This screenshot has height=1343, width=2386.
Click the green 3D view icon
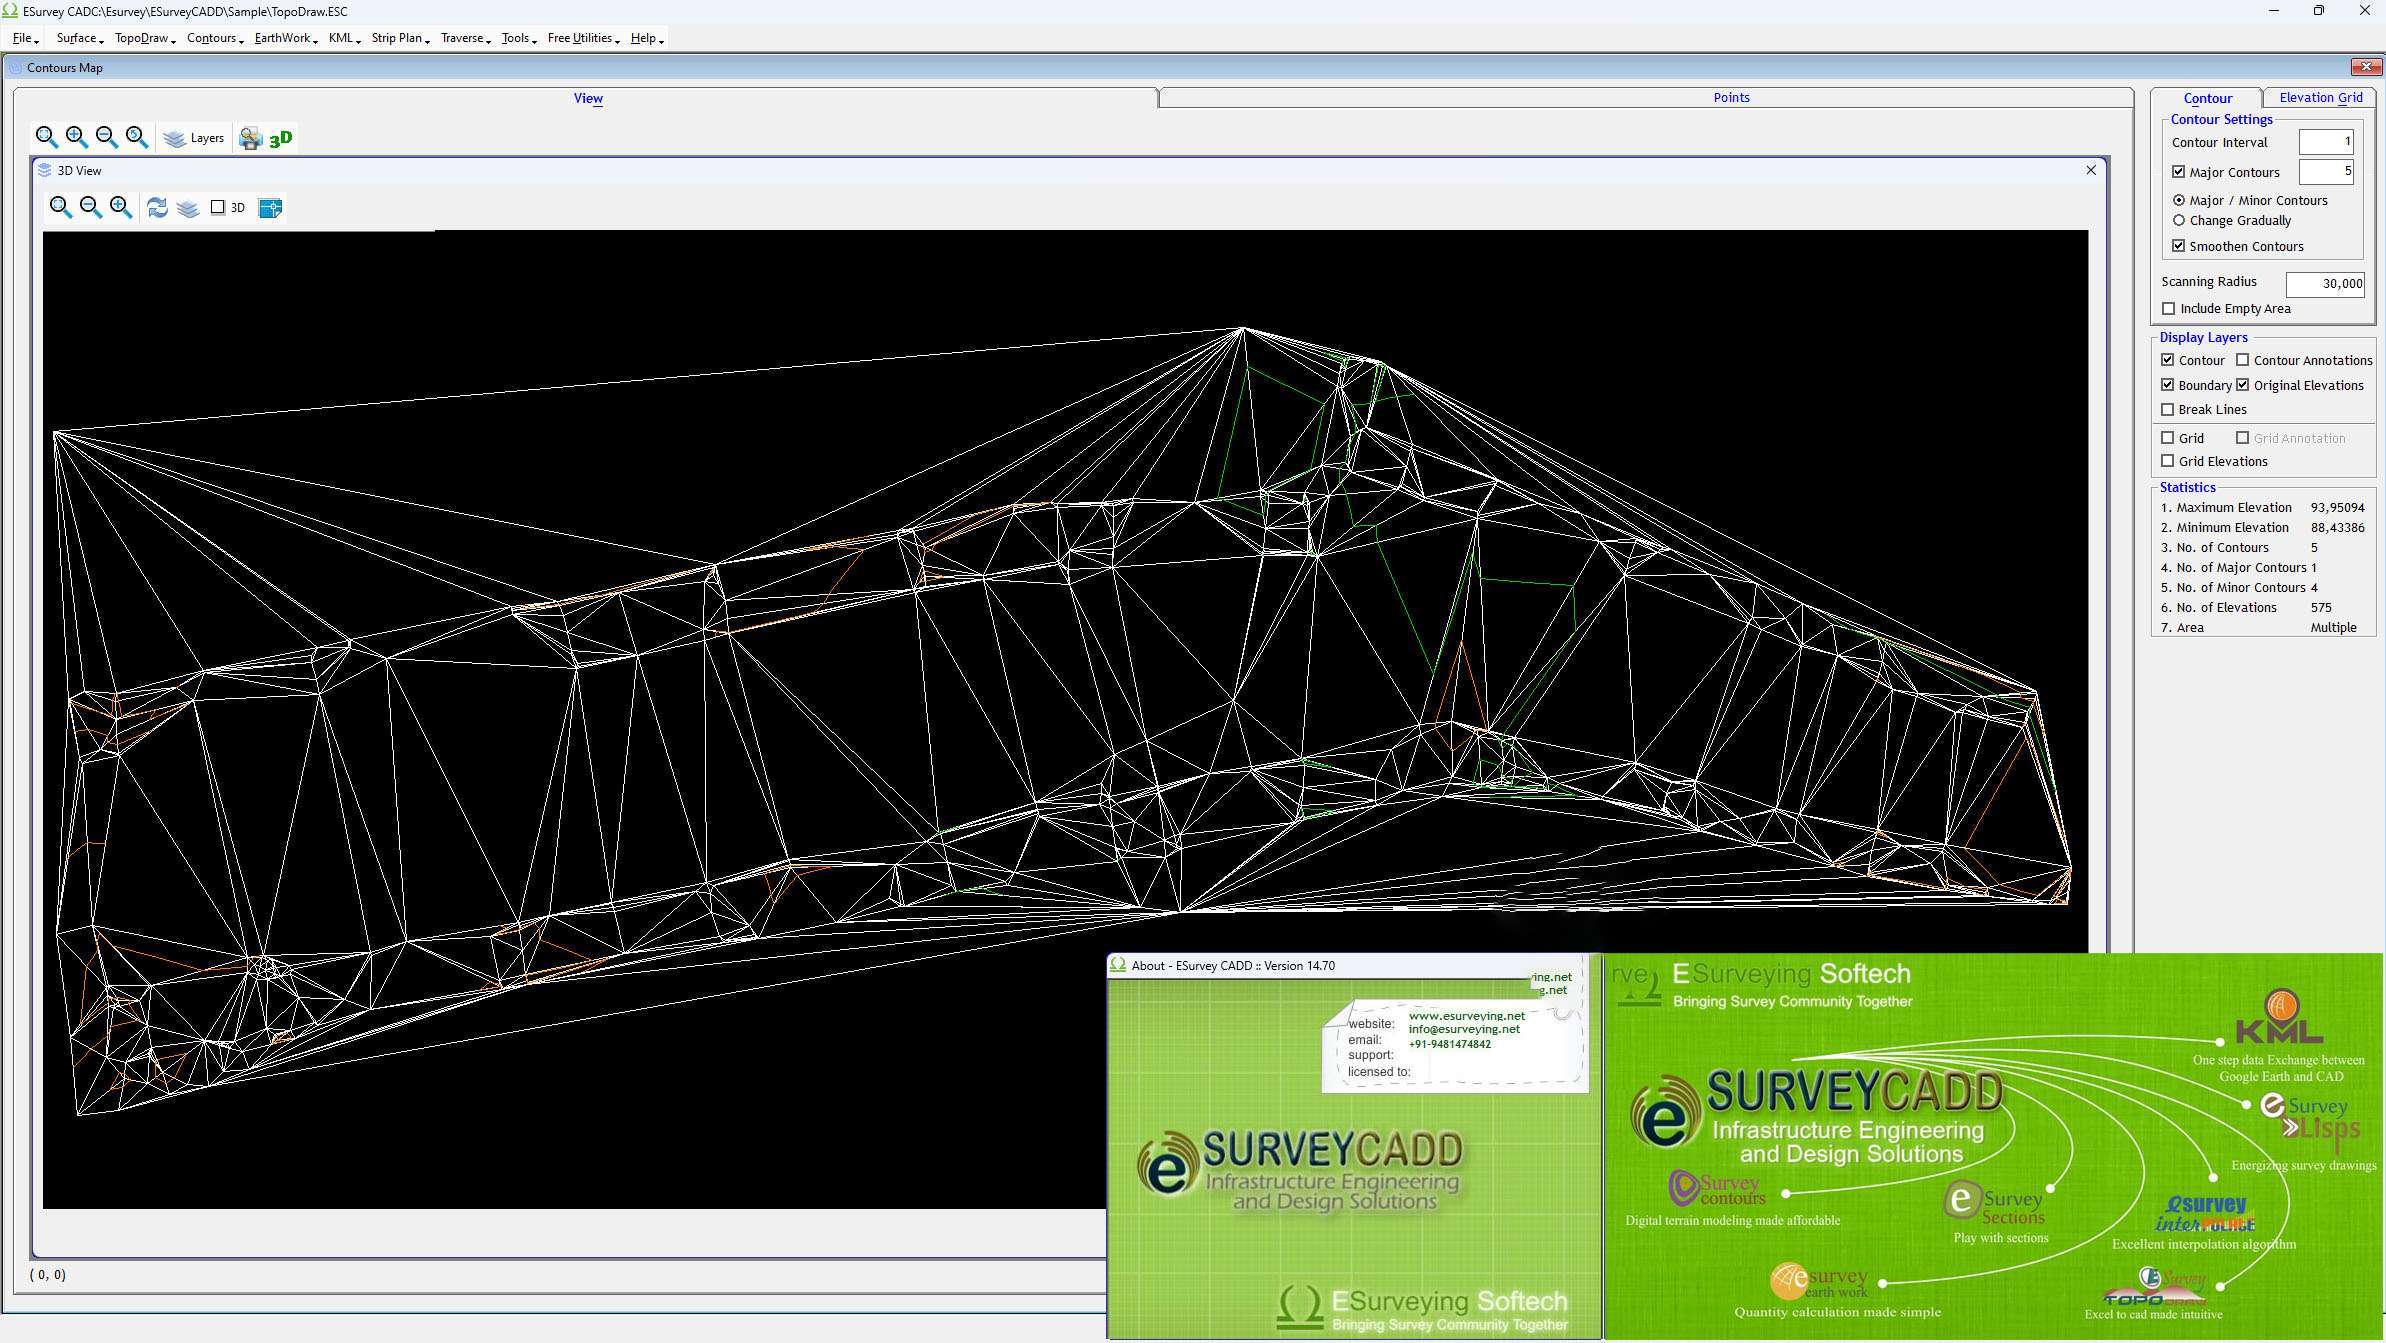[279, 137]
